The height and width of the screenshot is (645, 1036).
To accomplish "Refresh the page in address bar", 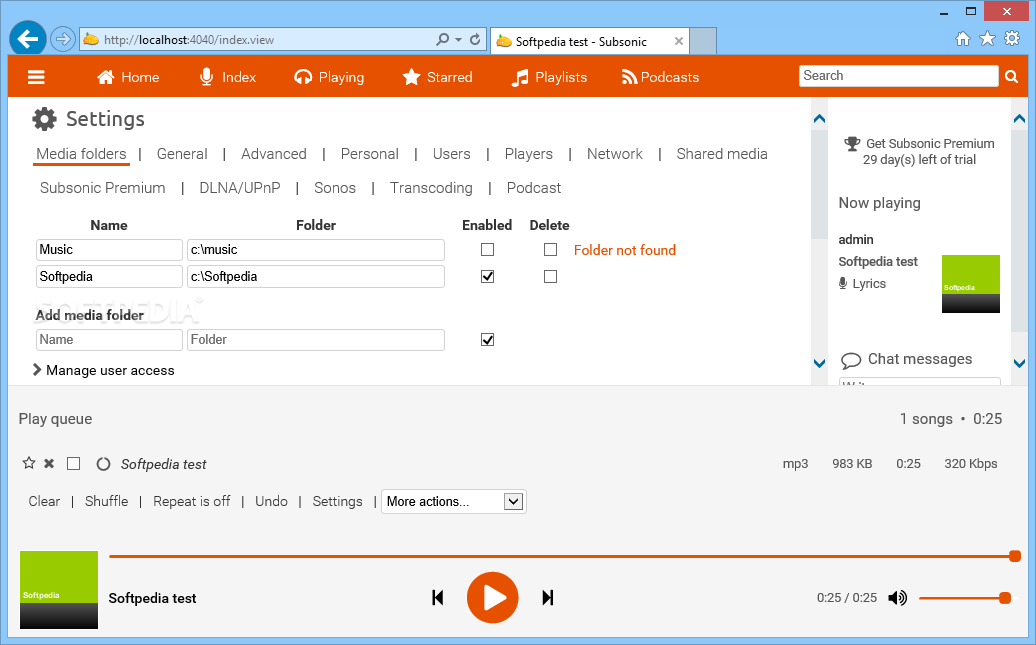I will pos(475,40).
